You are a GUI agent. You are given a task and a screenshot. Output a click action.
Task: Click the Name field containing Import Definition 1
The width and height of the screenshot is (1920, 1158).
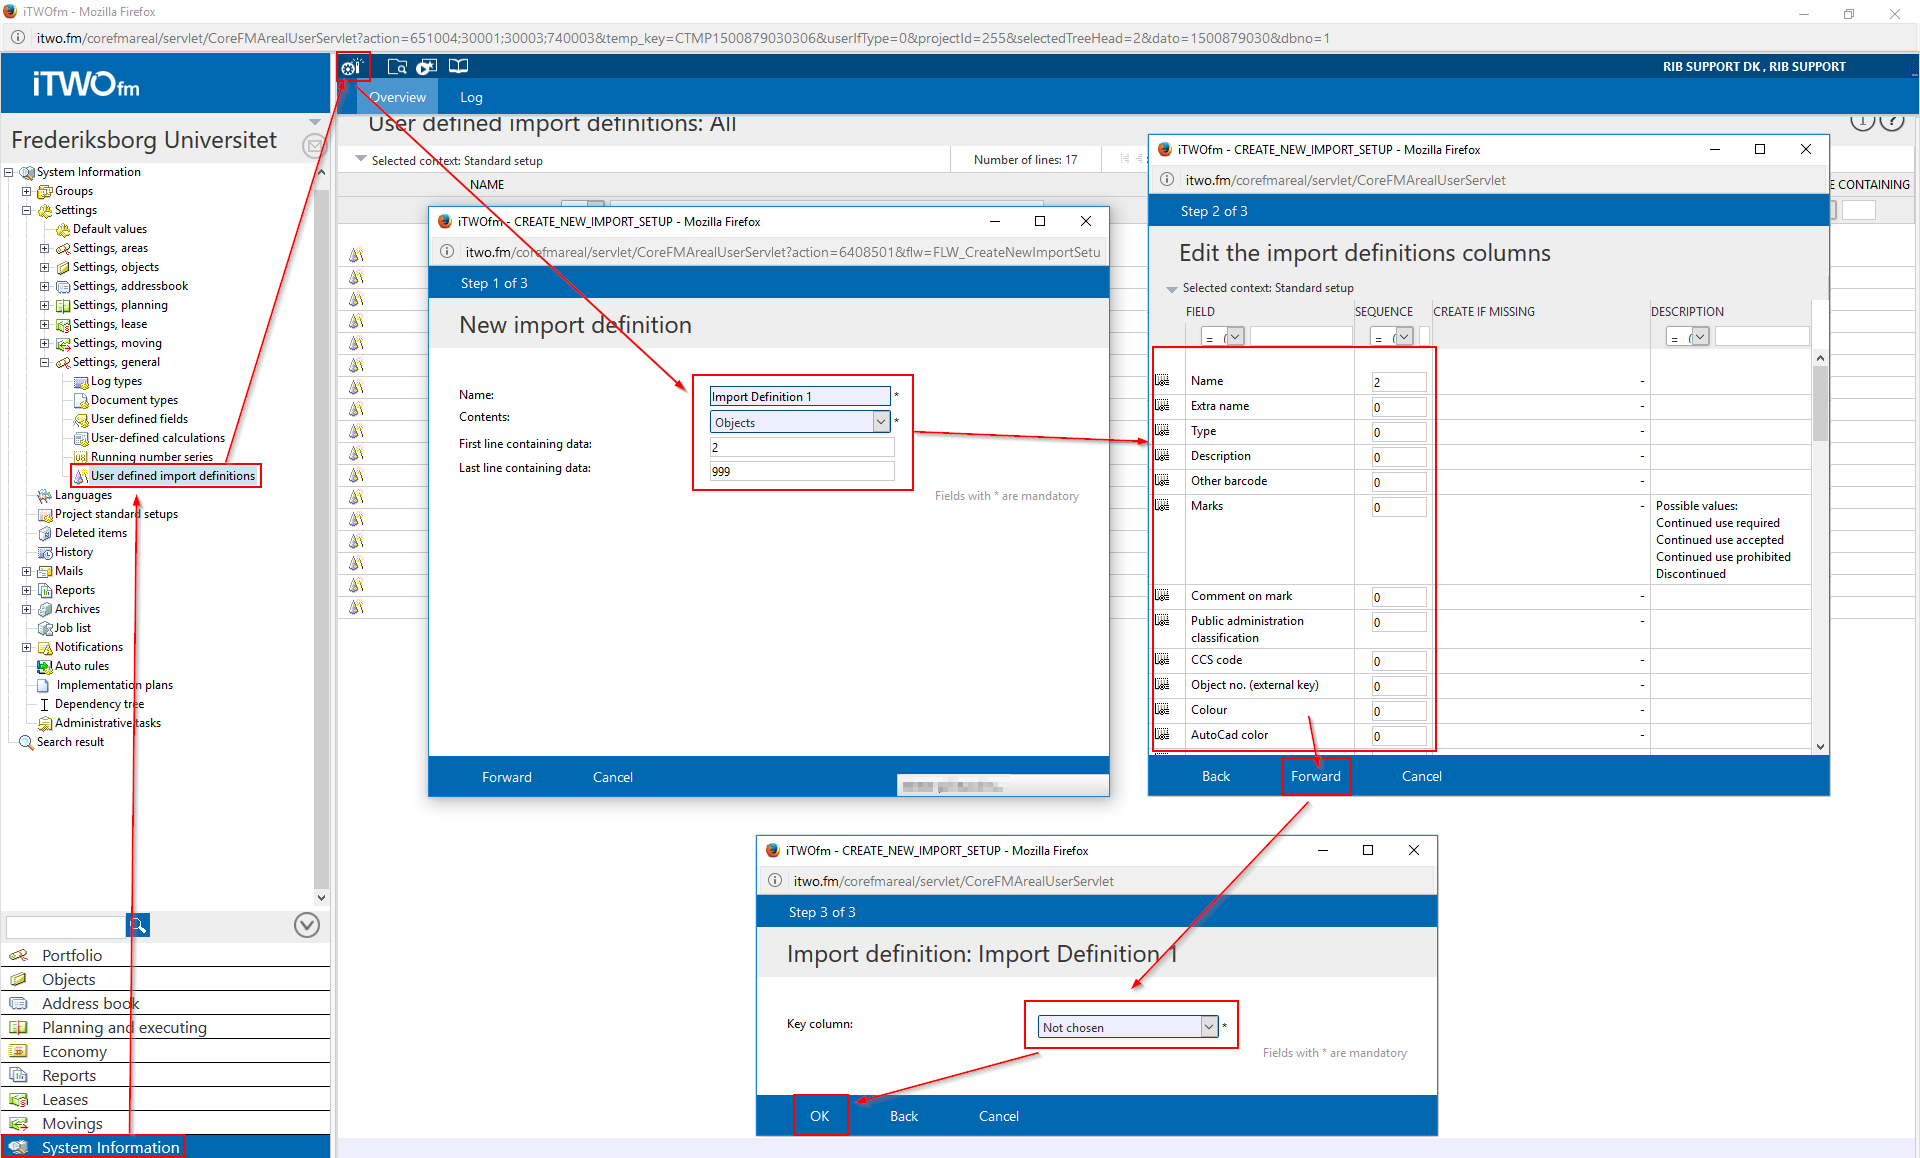pyautogui.click(x=799, y=396)
